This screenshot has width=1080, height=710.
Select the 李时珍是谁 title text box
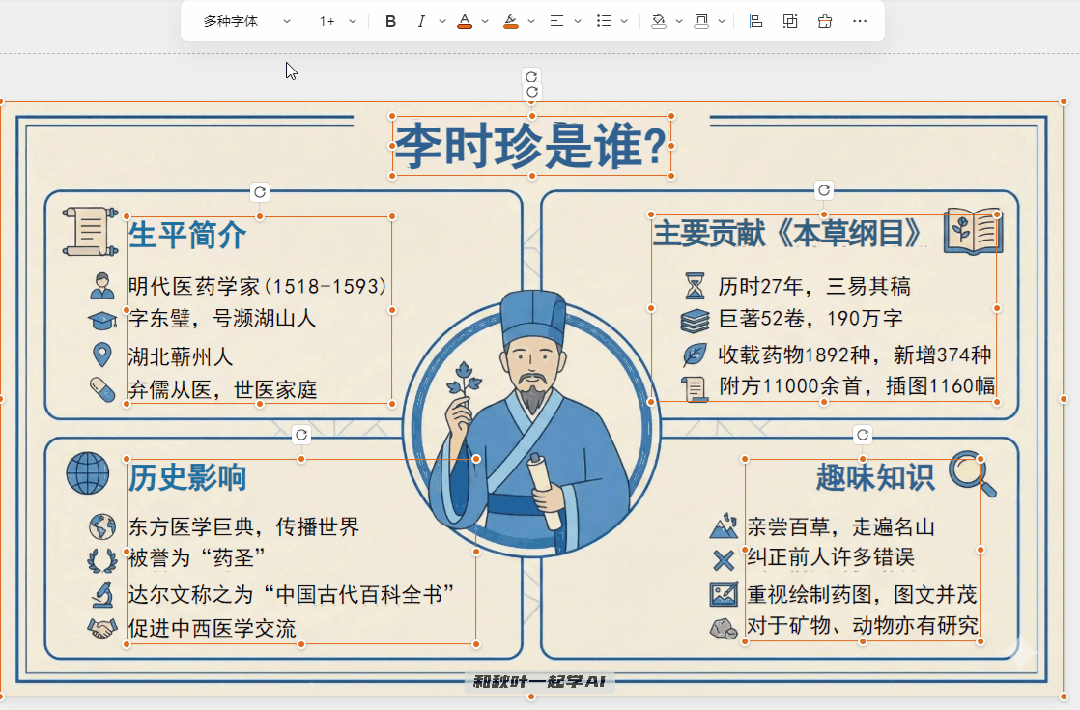(x=531, y=143)
